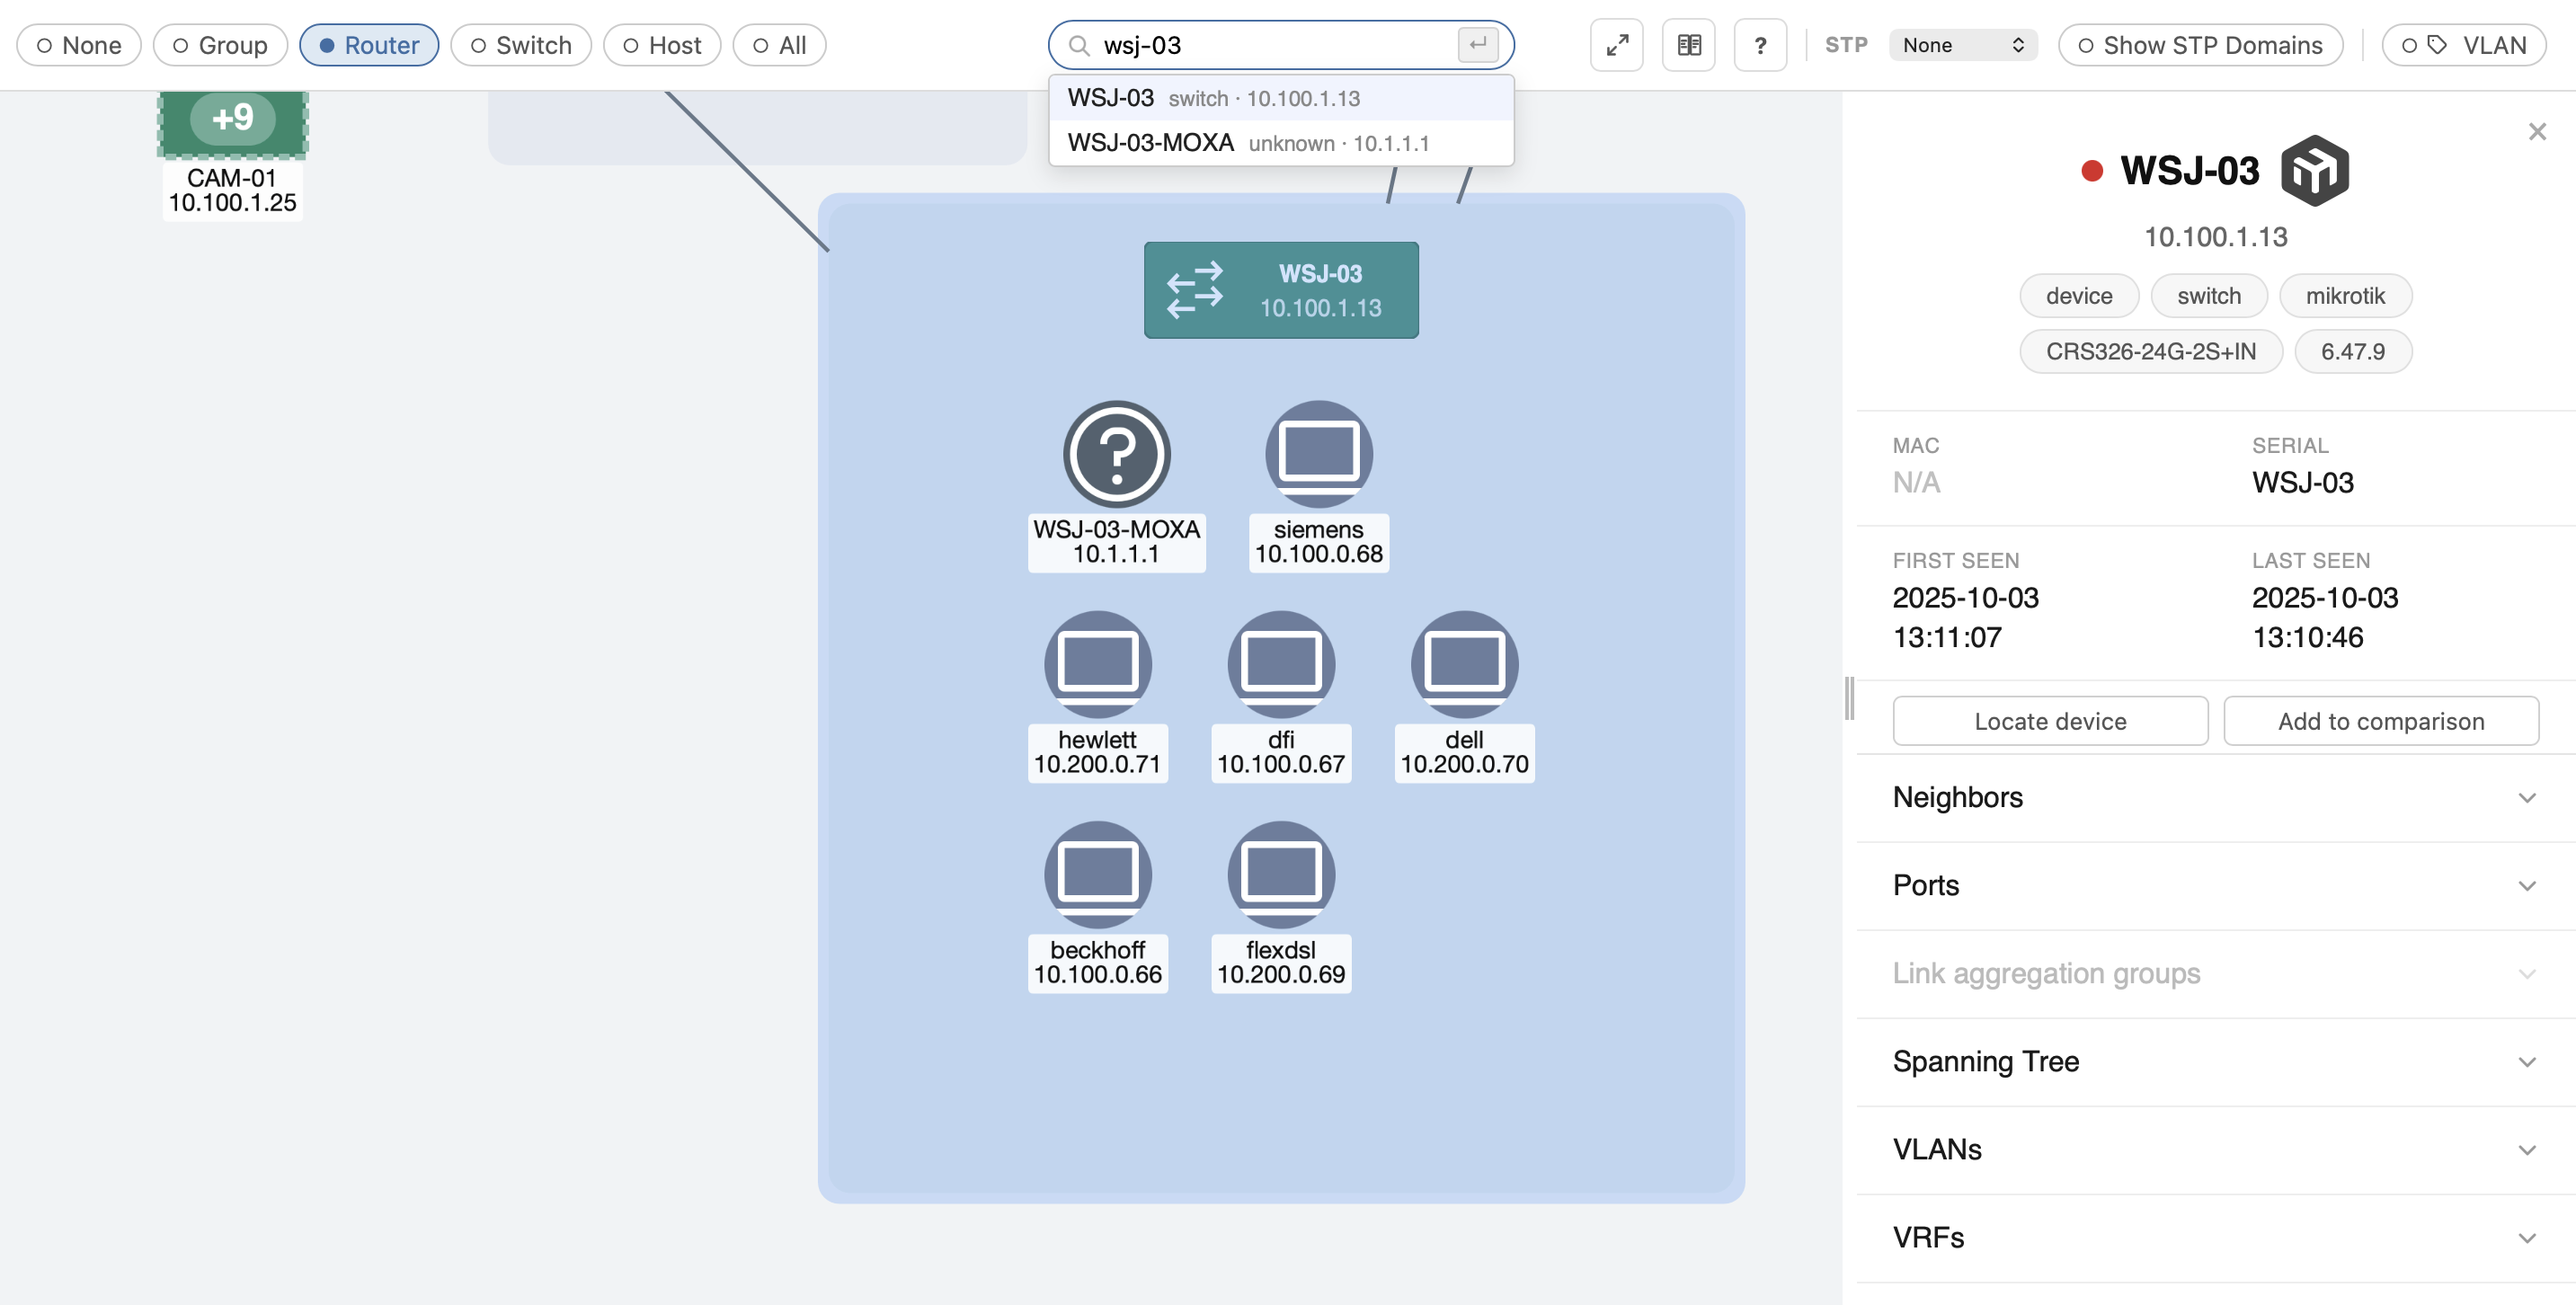Viewport: 2576px width, 1305px height.
Task: Expand the Spanning Tree section
Action: [x=2214, y=1061]
